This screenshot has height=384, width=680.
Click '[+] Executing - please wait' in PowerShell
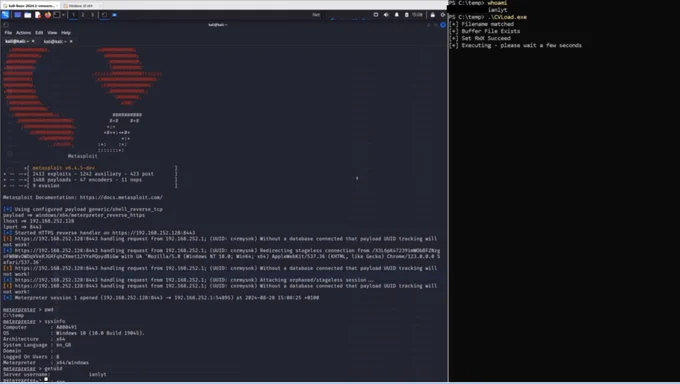[x=516, y=45]
